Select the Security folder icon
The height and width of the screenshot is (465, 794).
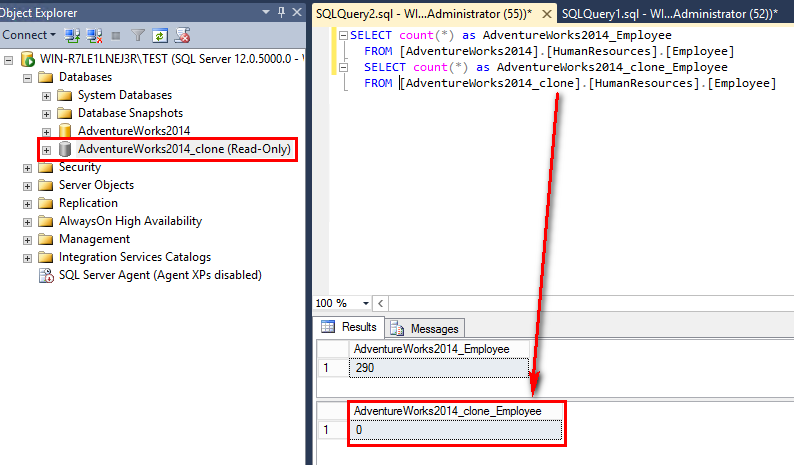pyautogui.click(x=46, y=167)
